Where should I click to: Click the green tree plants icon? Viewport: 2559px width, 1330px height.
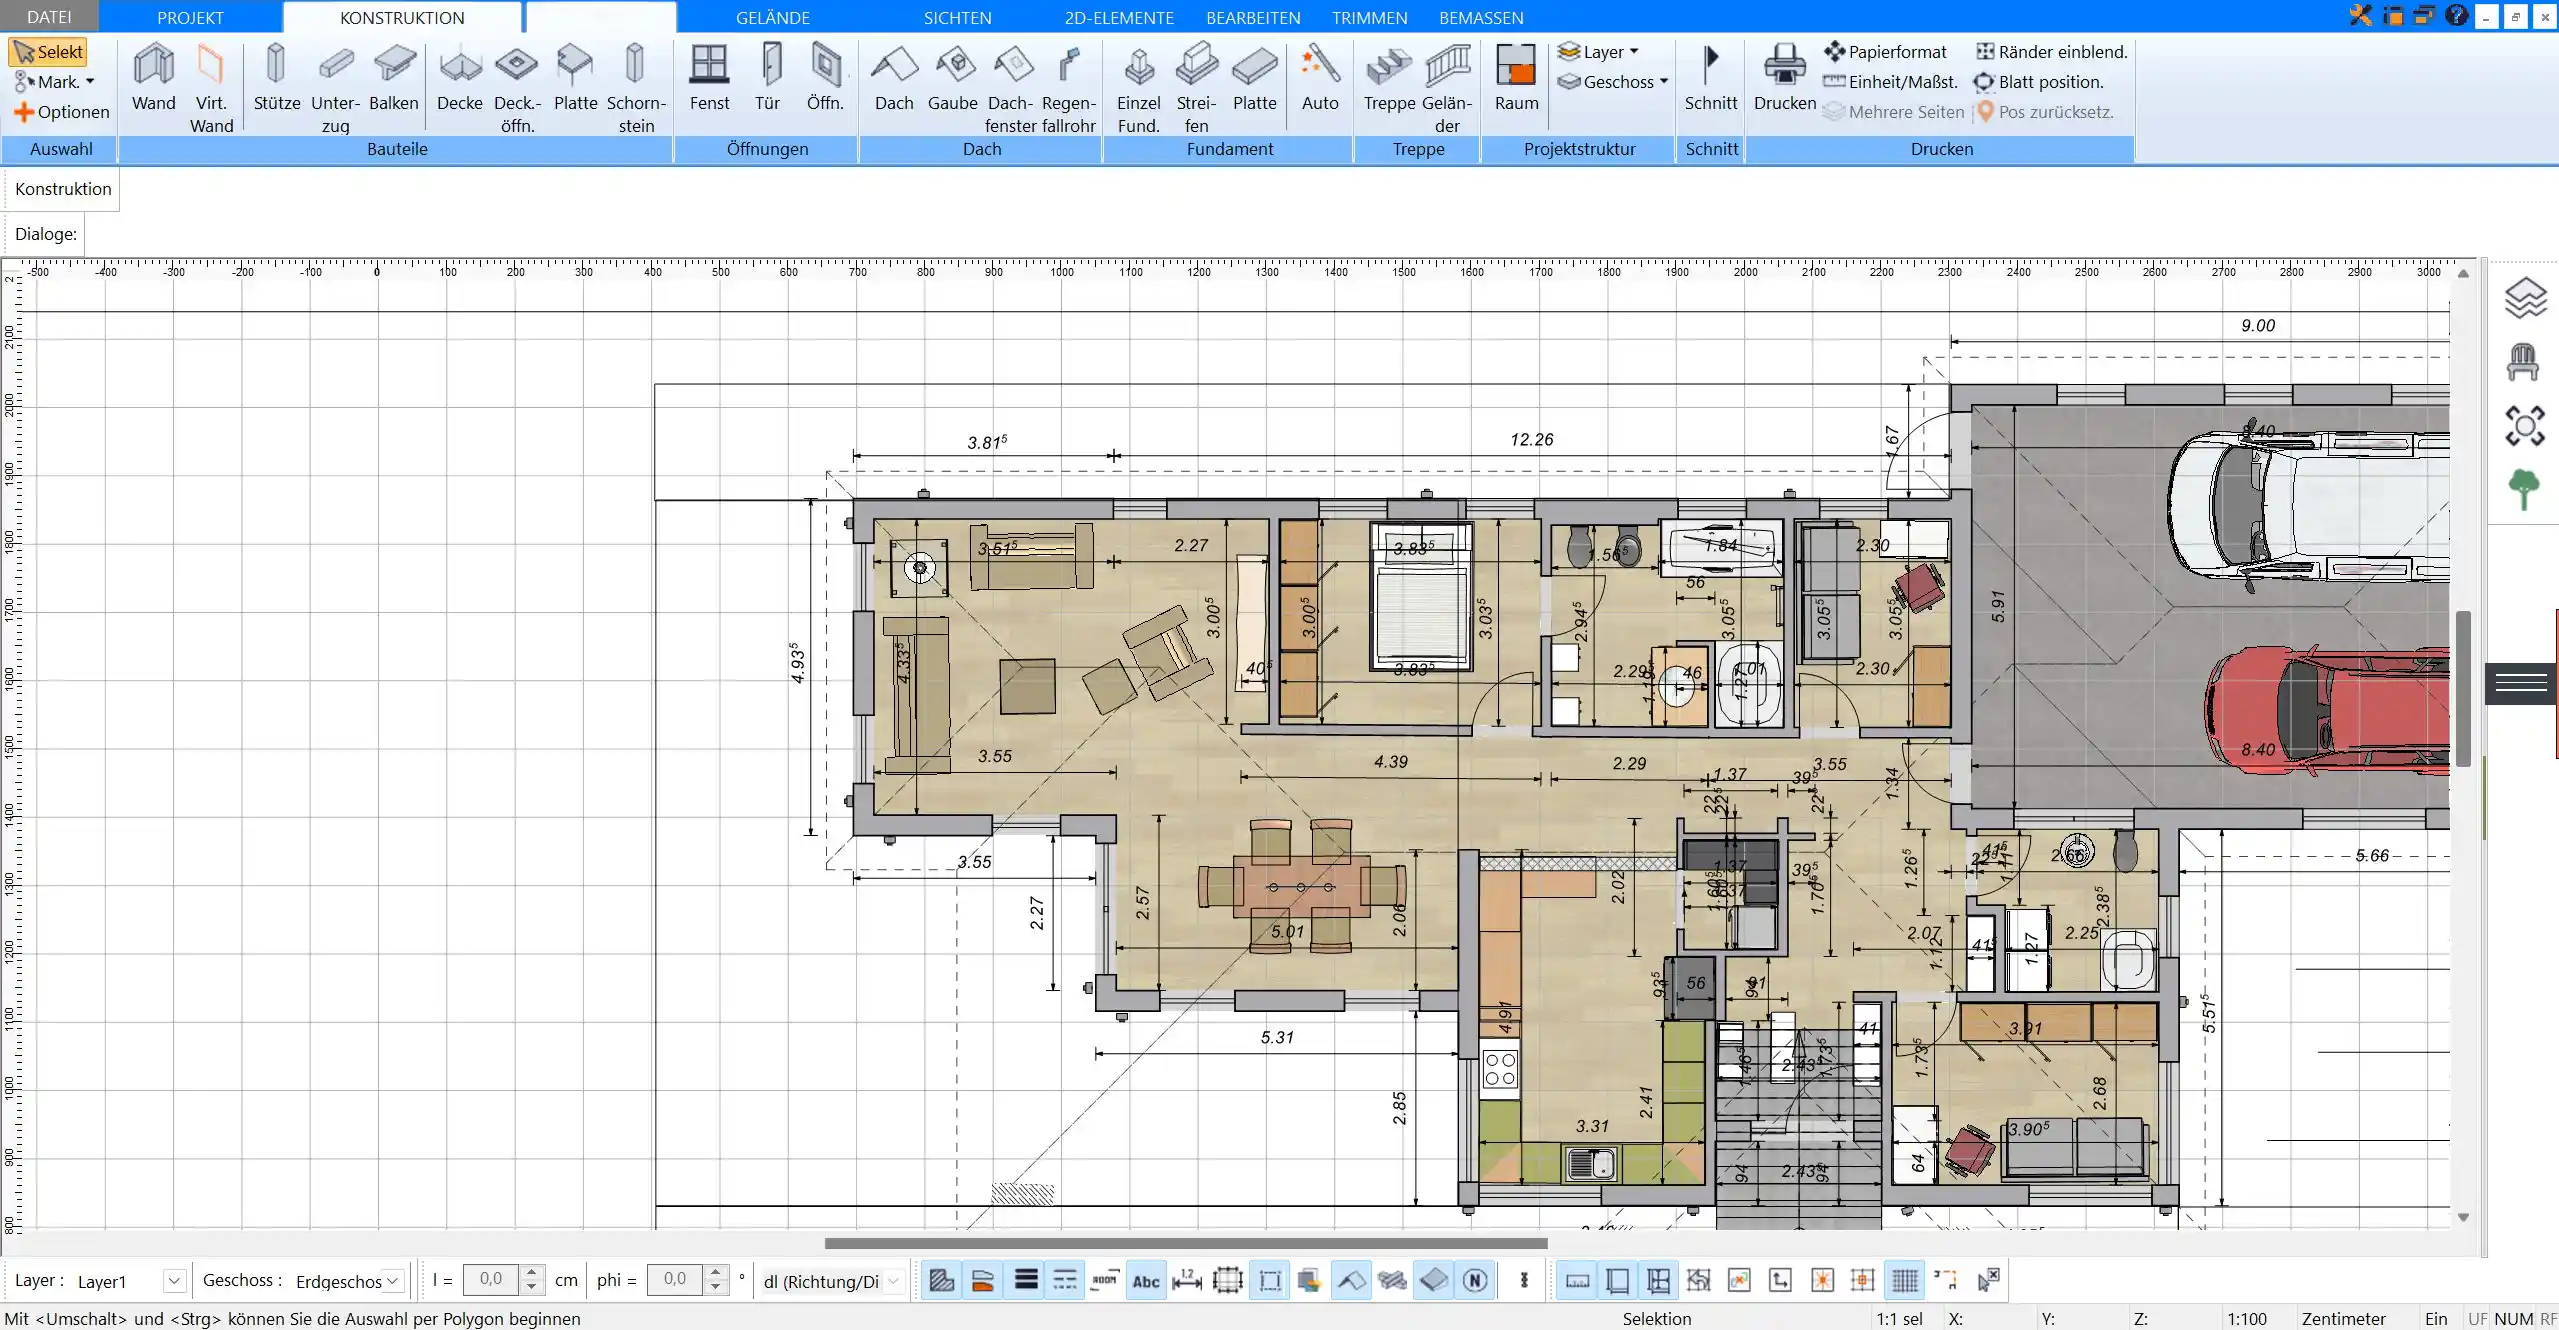(2524, 490)
